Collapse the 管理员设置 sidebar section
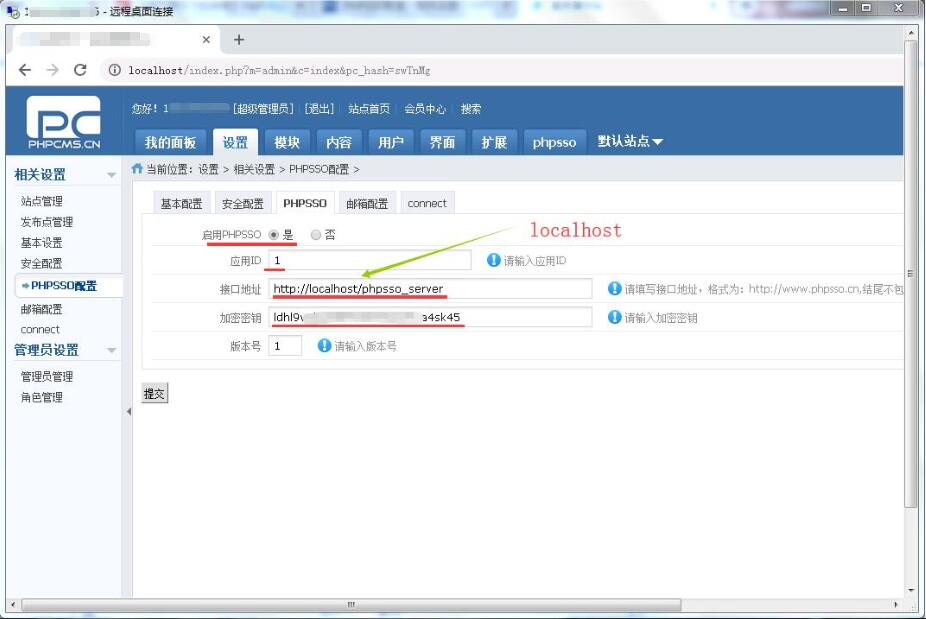Image resolution: width=926 pixels, height=619 pixels. point(111,350)
